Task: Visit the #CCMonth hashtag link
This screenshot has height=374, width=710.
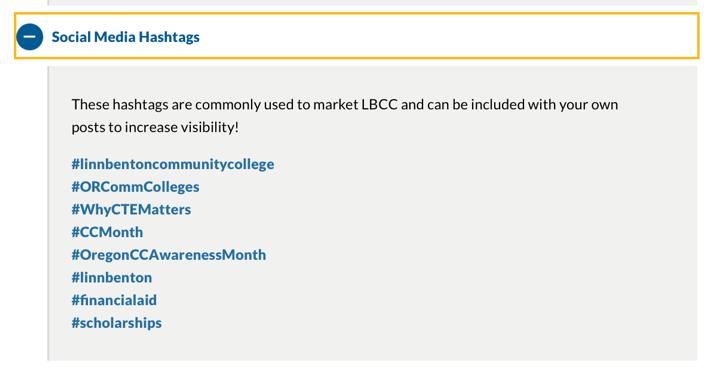Action: 107,232
